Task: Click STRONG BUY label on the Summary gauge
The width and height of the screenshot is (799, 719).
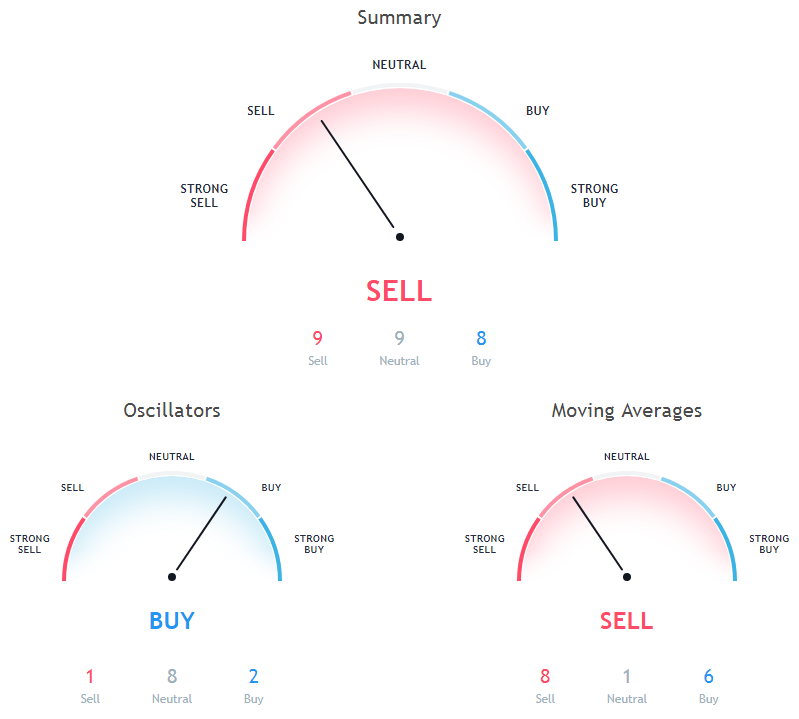Action: point(594,195)
